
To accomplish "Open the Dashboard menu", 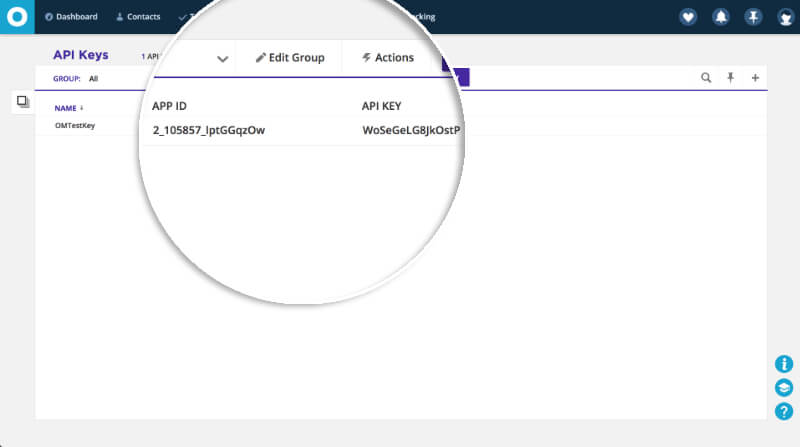I will click(71, 17).
